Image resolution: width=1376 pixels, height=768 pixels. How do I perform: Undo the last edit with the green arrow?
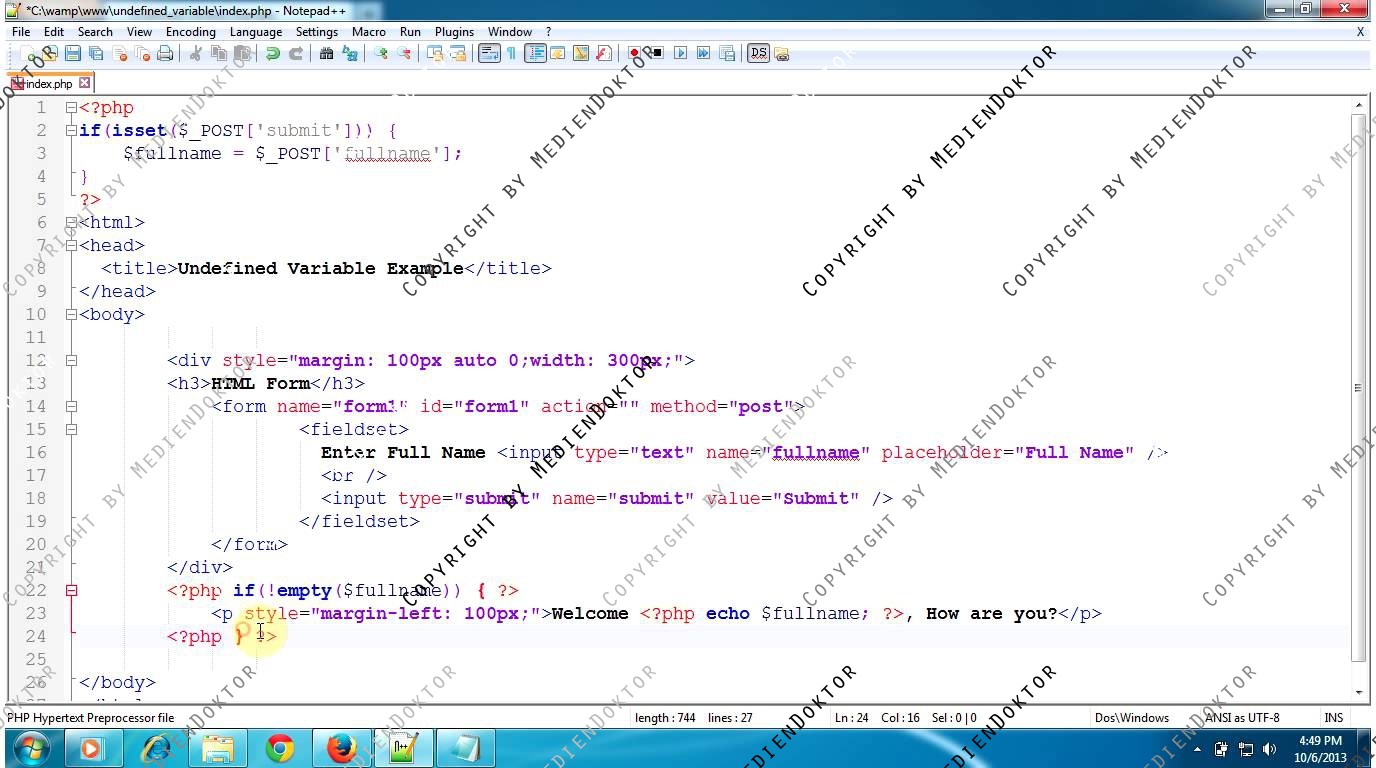pos(272,54)
